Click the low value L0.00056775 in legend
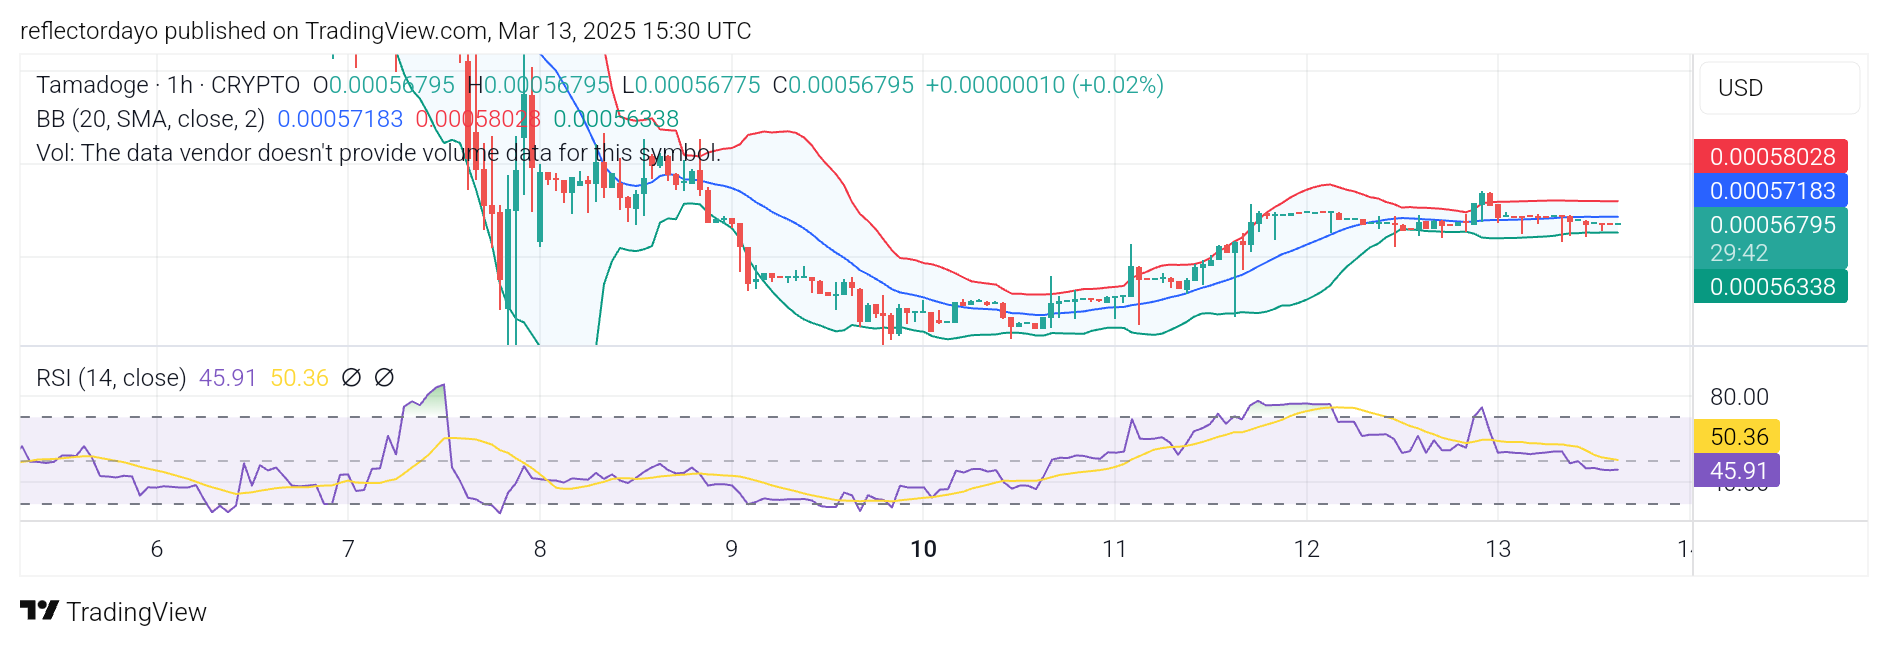The width and height of the screenshot is (1888, 646). point(691,85)
